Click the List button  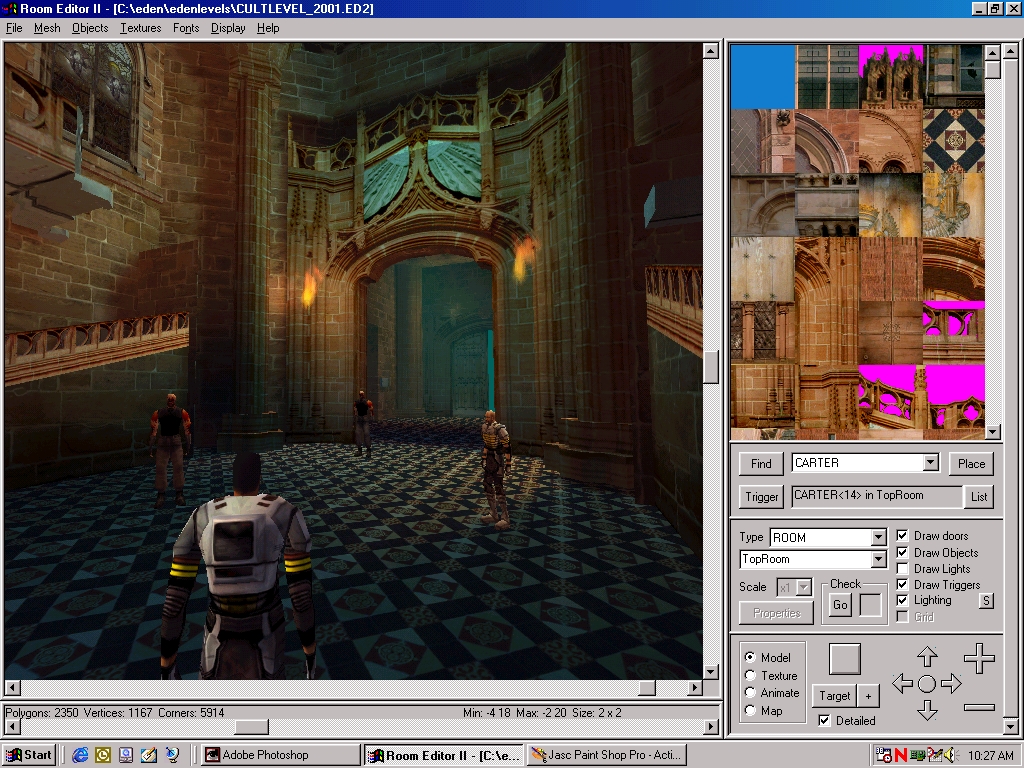point(979,497)
